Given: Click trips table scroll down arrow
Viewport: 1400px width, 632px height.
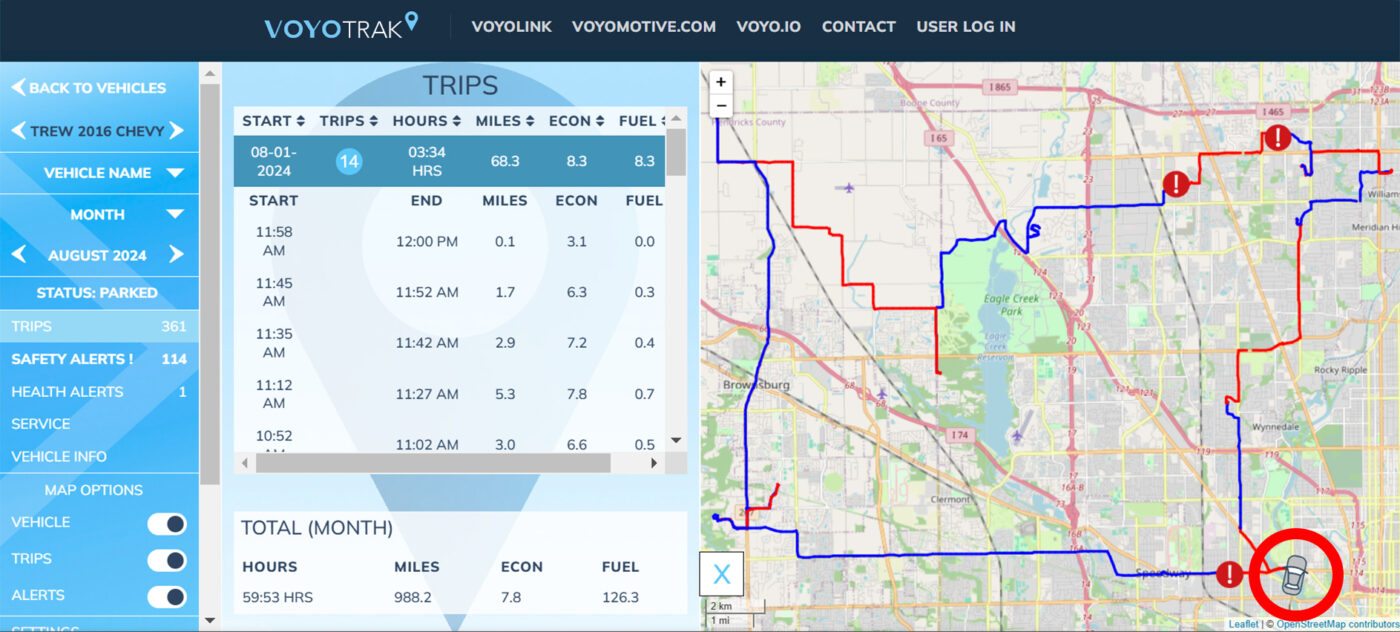Looking at the screenshot, I should (676, 440).
